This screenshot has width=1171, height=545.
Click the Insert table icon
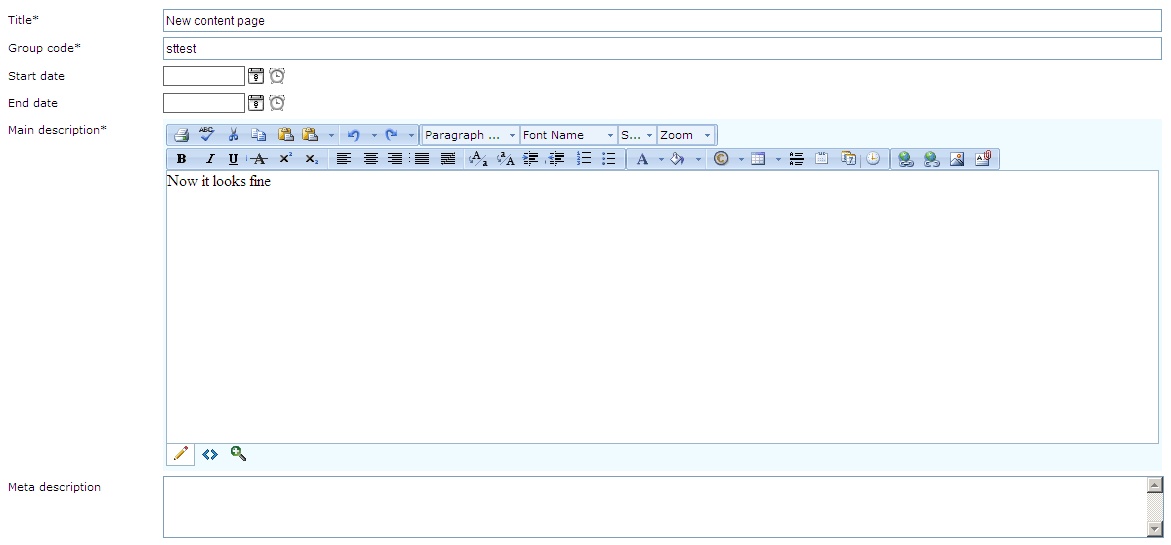[758, 158]
